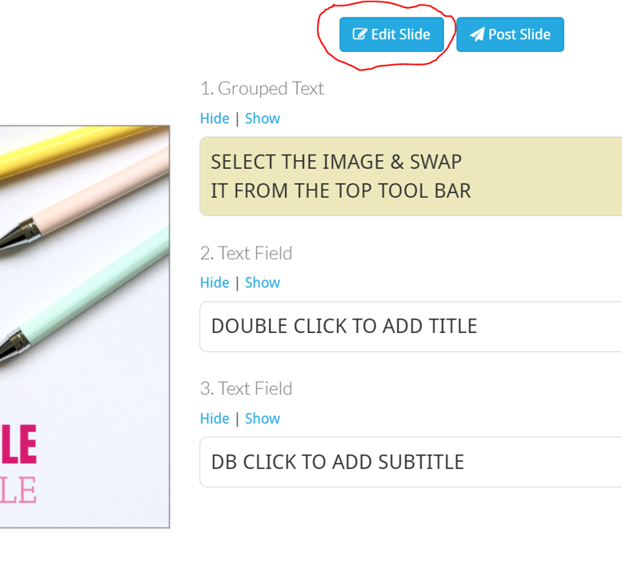Click the "3. Text Field" heading
This screenshot has height=574, width=622.
[x=246, y=388]
